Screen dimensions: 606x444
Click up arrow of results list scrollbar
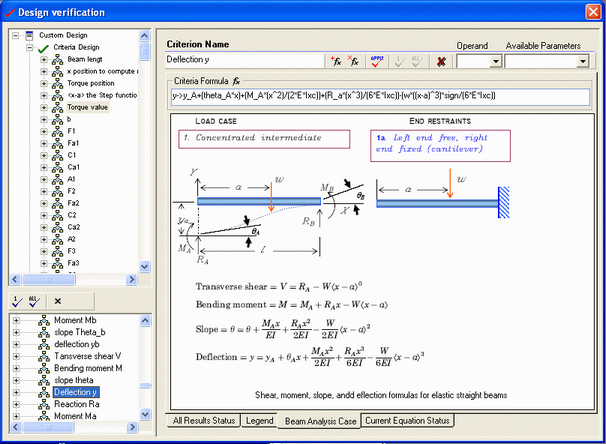tap(145, 320)
